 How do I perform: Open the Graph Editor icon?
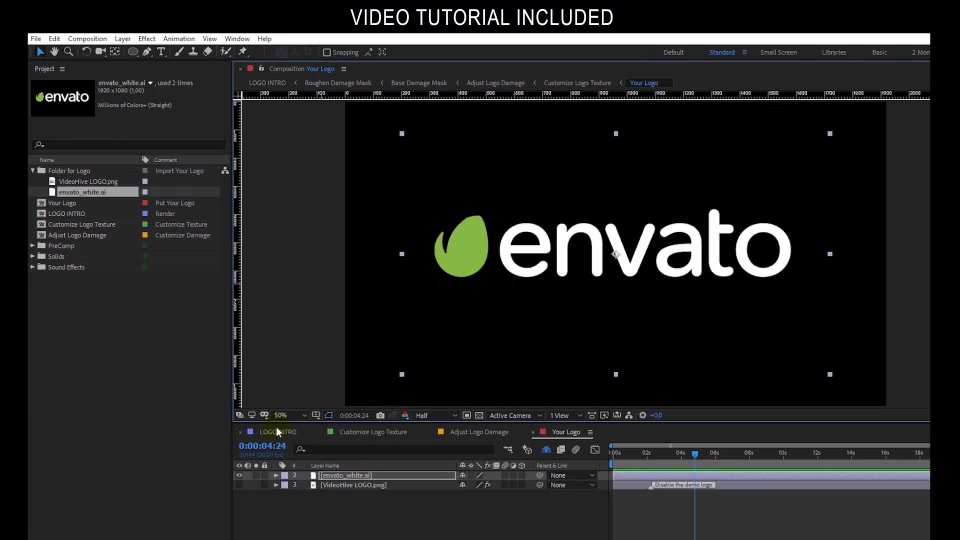[594, 449]
